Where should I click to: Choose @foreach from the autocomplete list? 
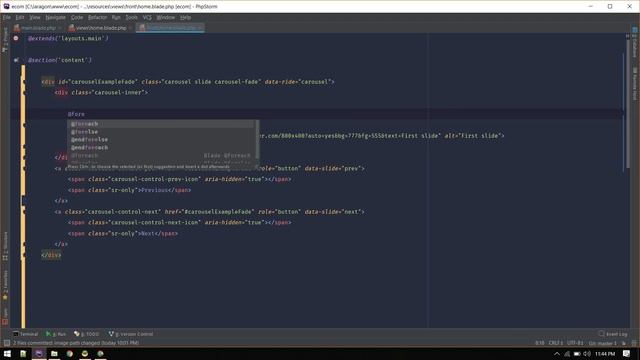(x=160, y=124)
